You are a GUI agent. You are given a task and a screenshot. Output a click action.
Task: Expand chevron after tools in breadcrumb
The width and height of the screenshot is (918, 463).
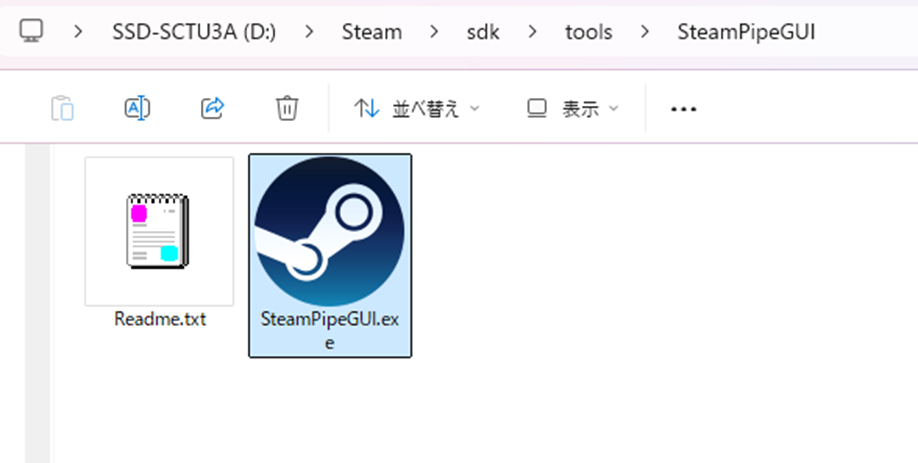[645, 32]
